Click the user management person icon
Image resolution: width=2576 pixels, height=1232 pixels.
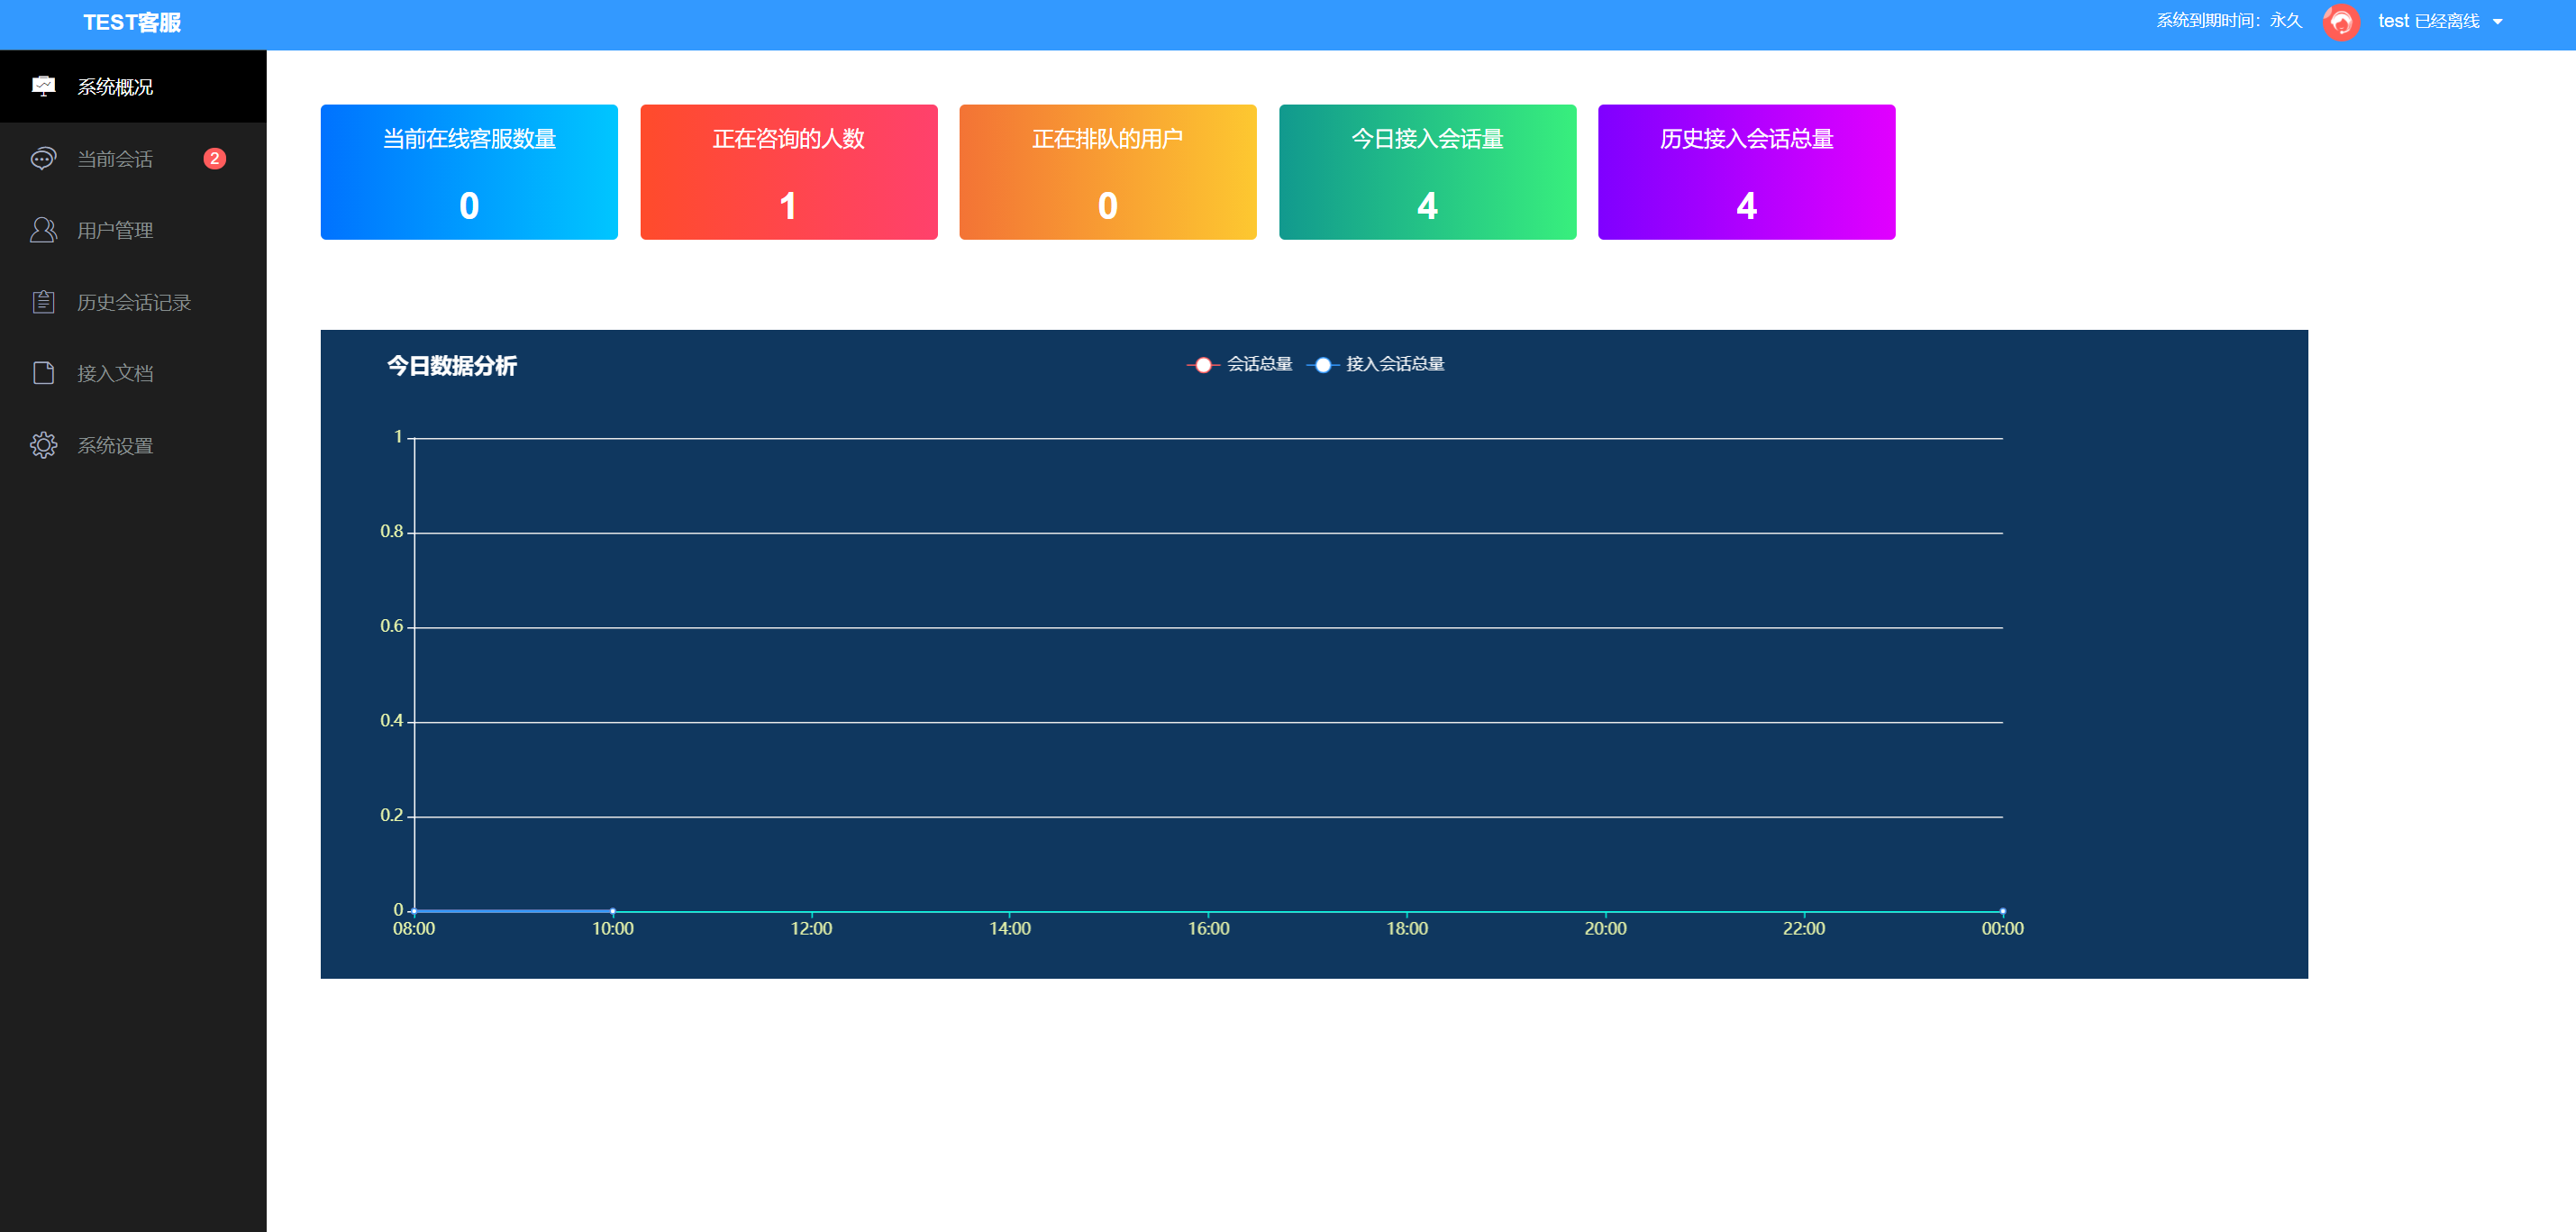tap(43, 230)
